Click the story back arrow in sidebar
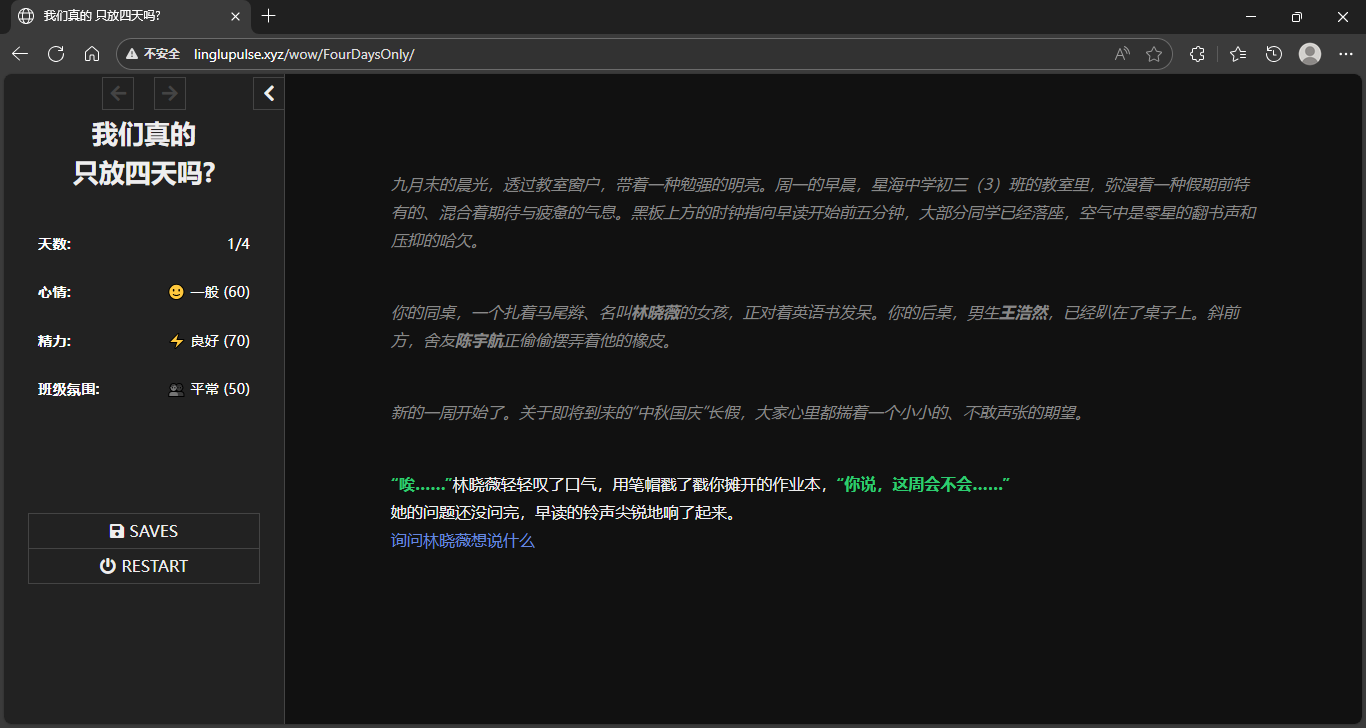The image size is (1366, 728). 119,94
